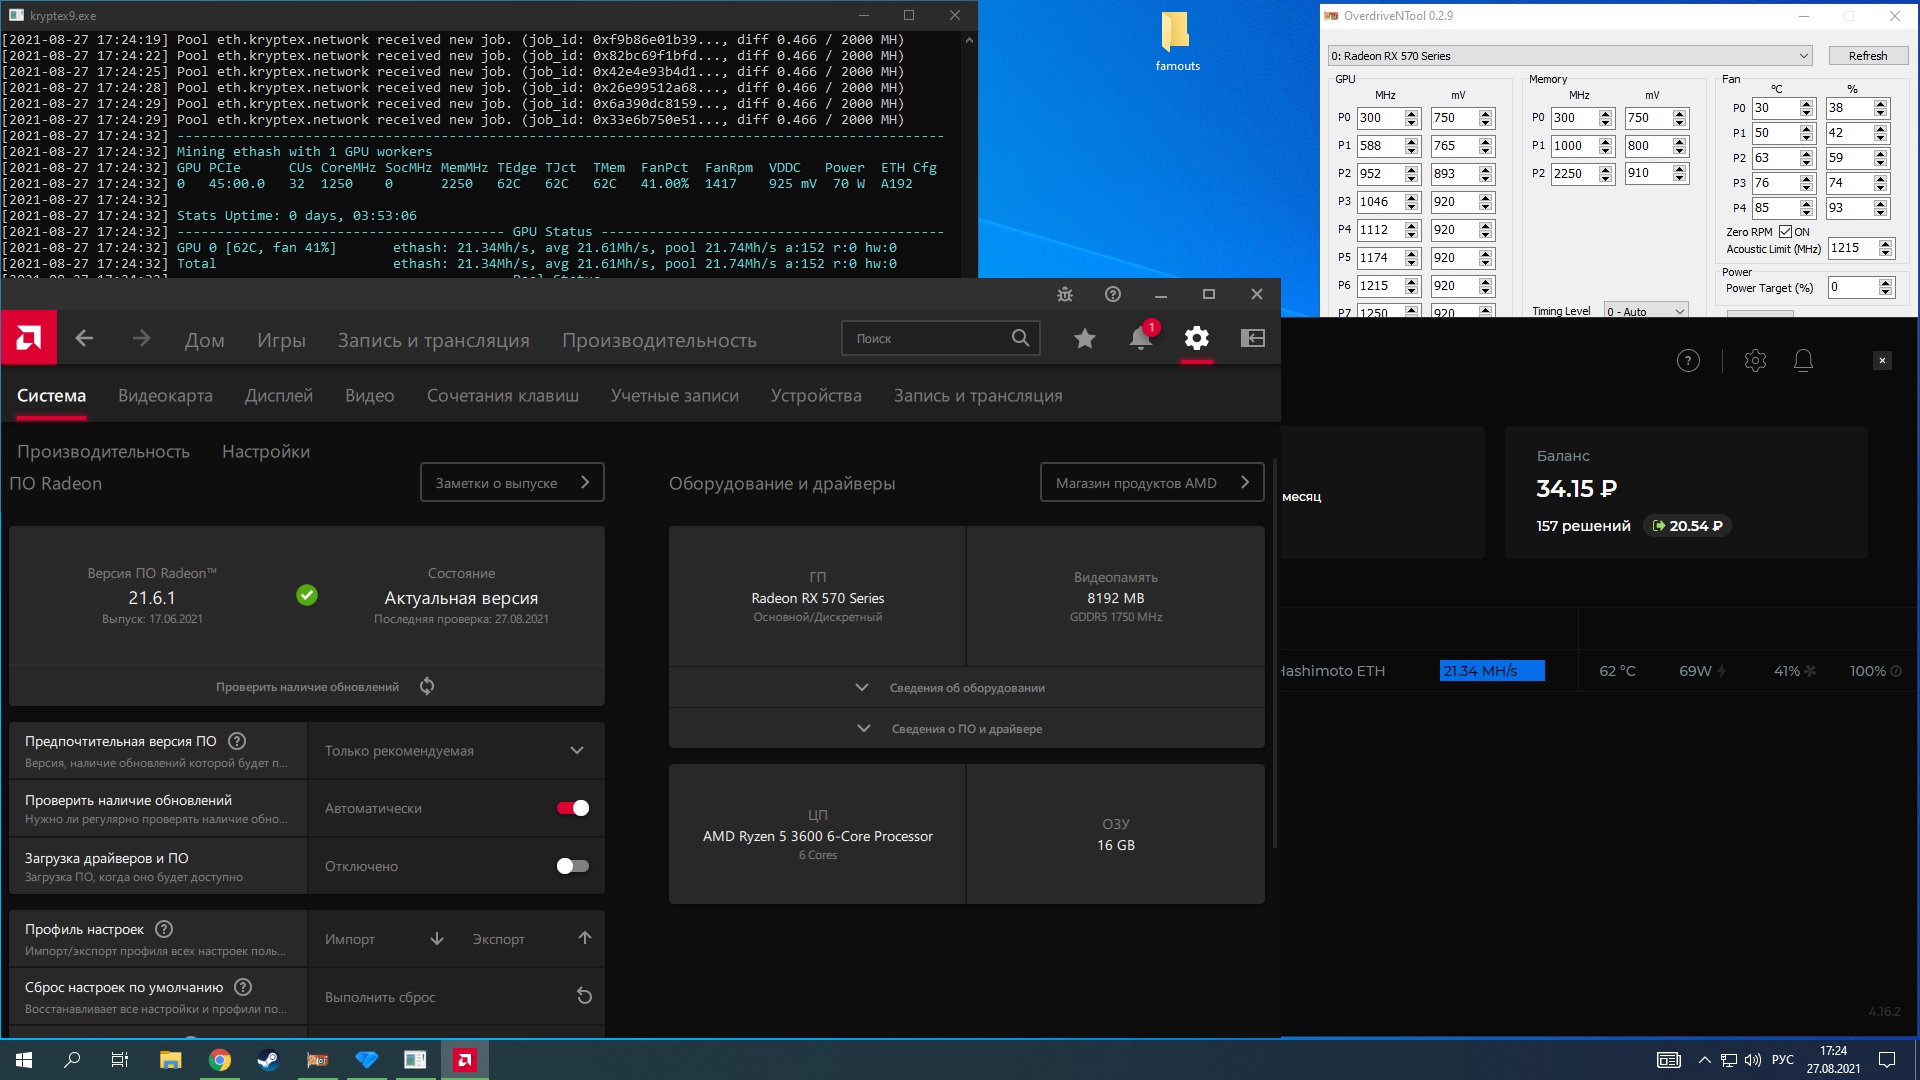Toggle the sidebar panel icon
This screenshot has height=1080, width=1920.
pos(1253,338)
